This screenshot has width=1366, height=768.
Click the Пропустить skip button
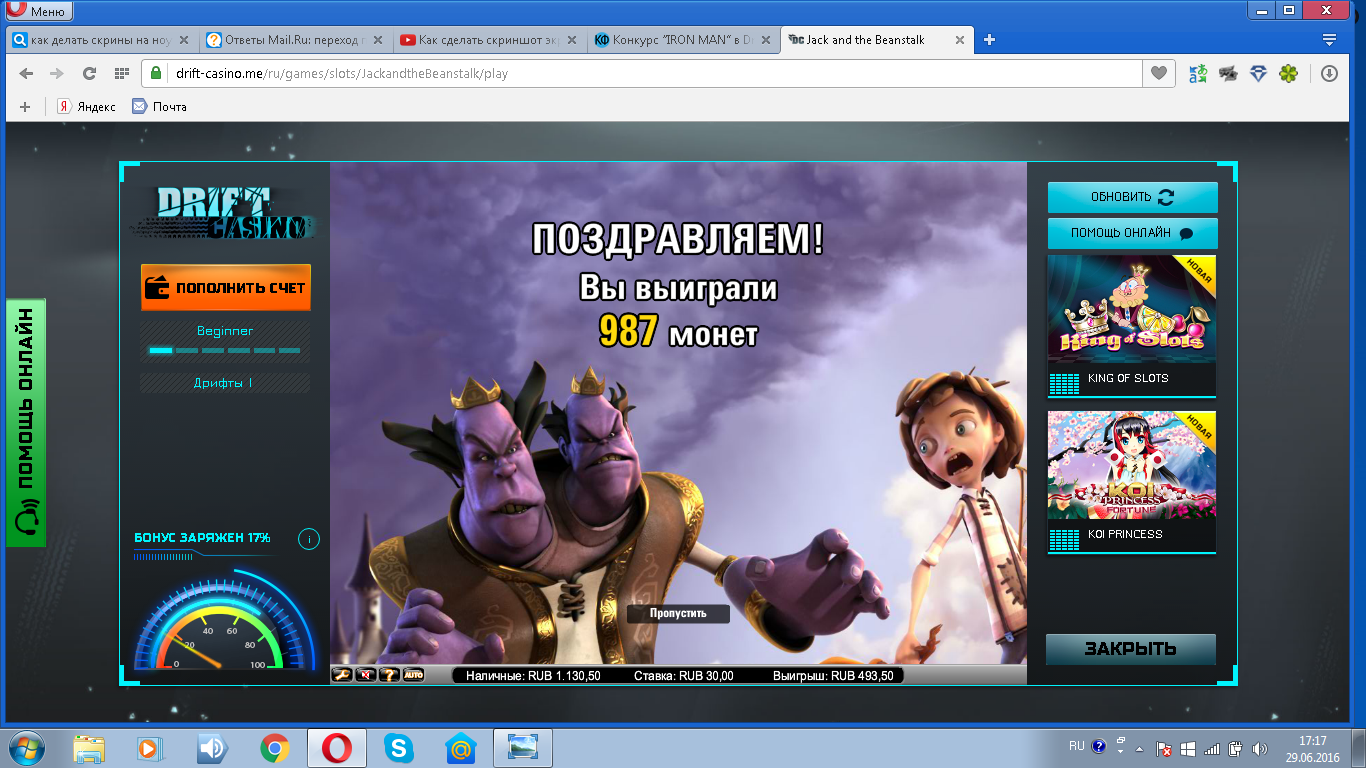[678, 613]
